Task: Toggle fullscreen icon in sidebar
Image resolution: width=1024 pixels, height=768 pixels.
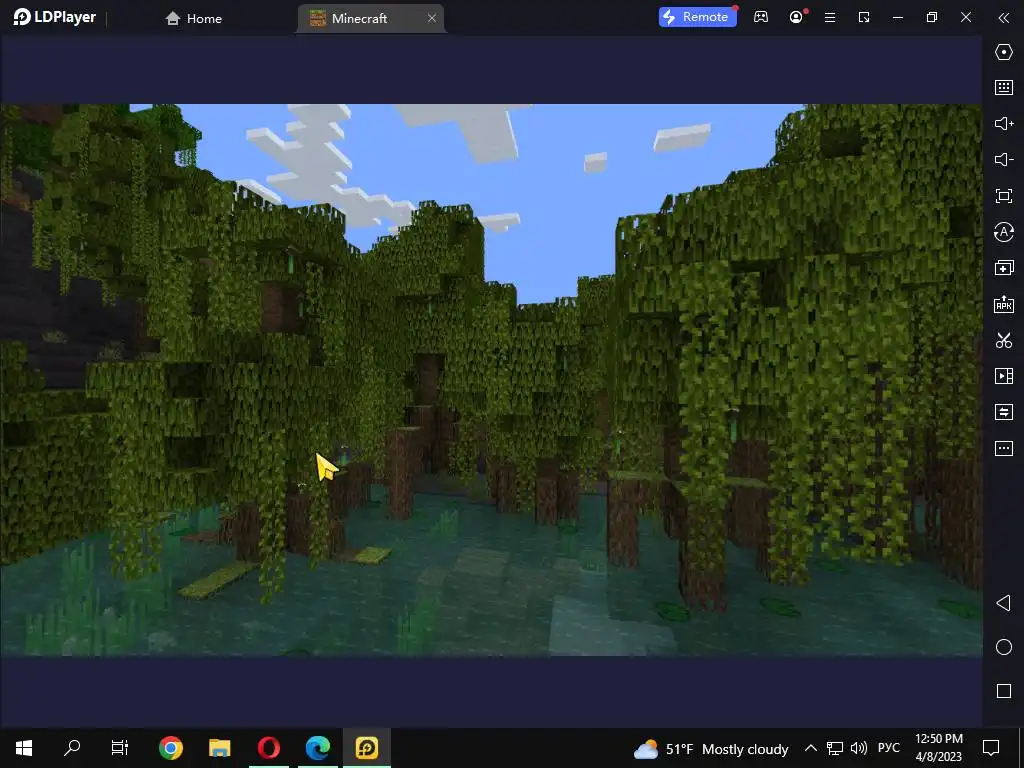Action: [x=1004, y=196]
